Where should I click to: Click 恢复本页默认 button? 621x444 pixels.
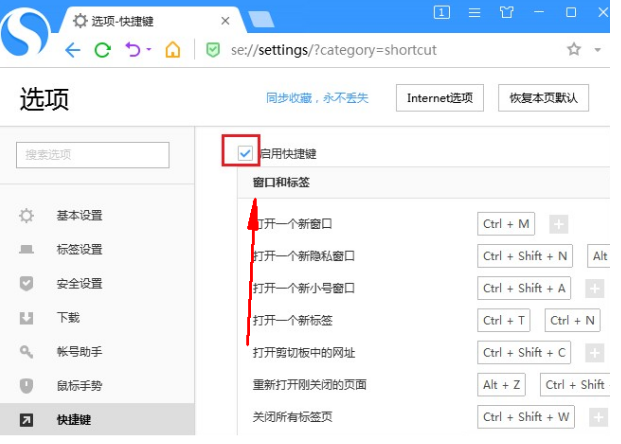point(543,98)
